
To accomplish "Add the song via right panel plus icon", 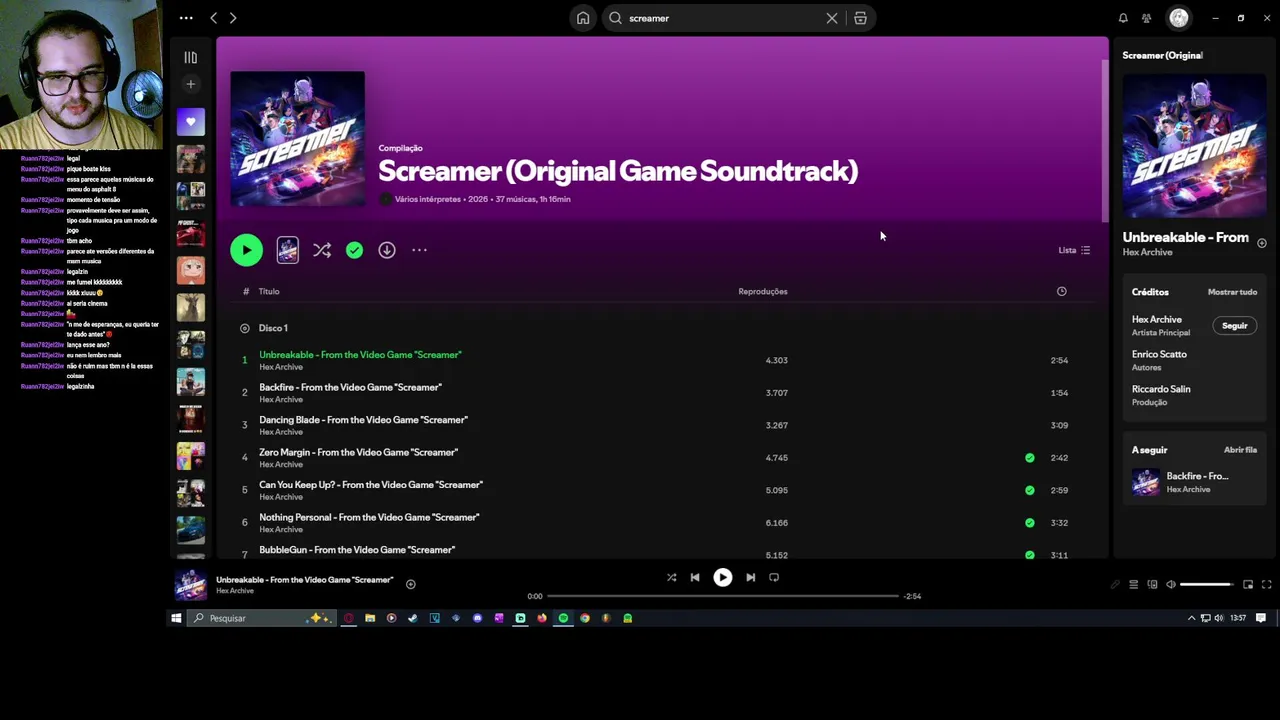I will coord(1261,243).
